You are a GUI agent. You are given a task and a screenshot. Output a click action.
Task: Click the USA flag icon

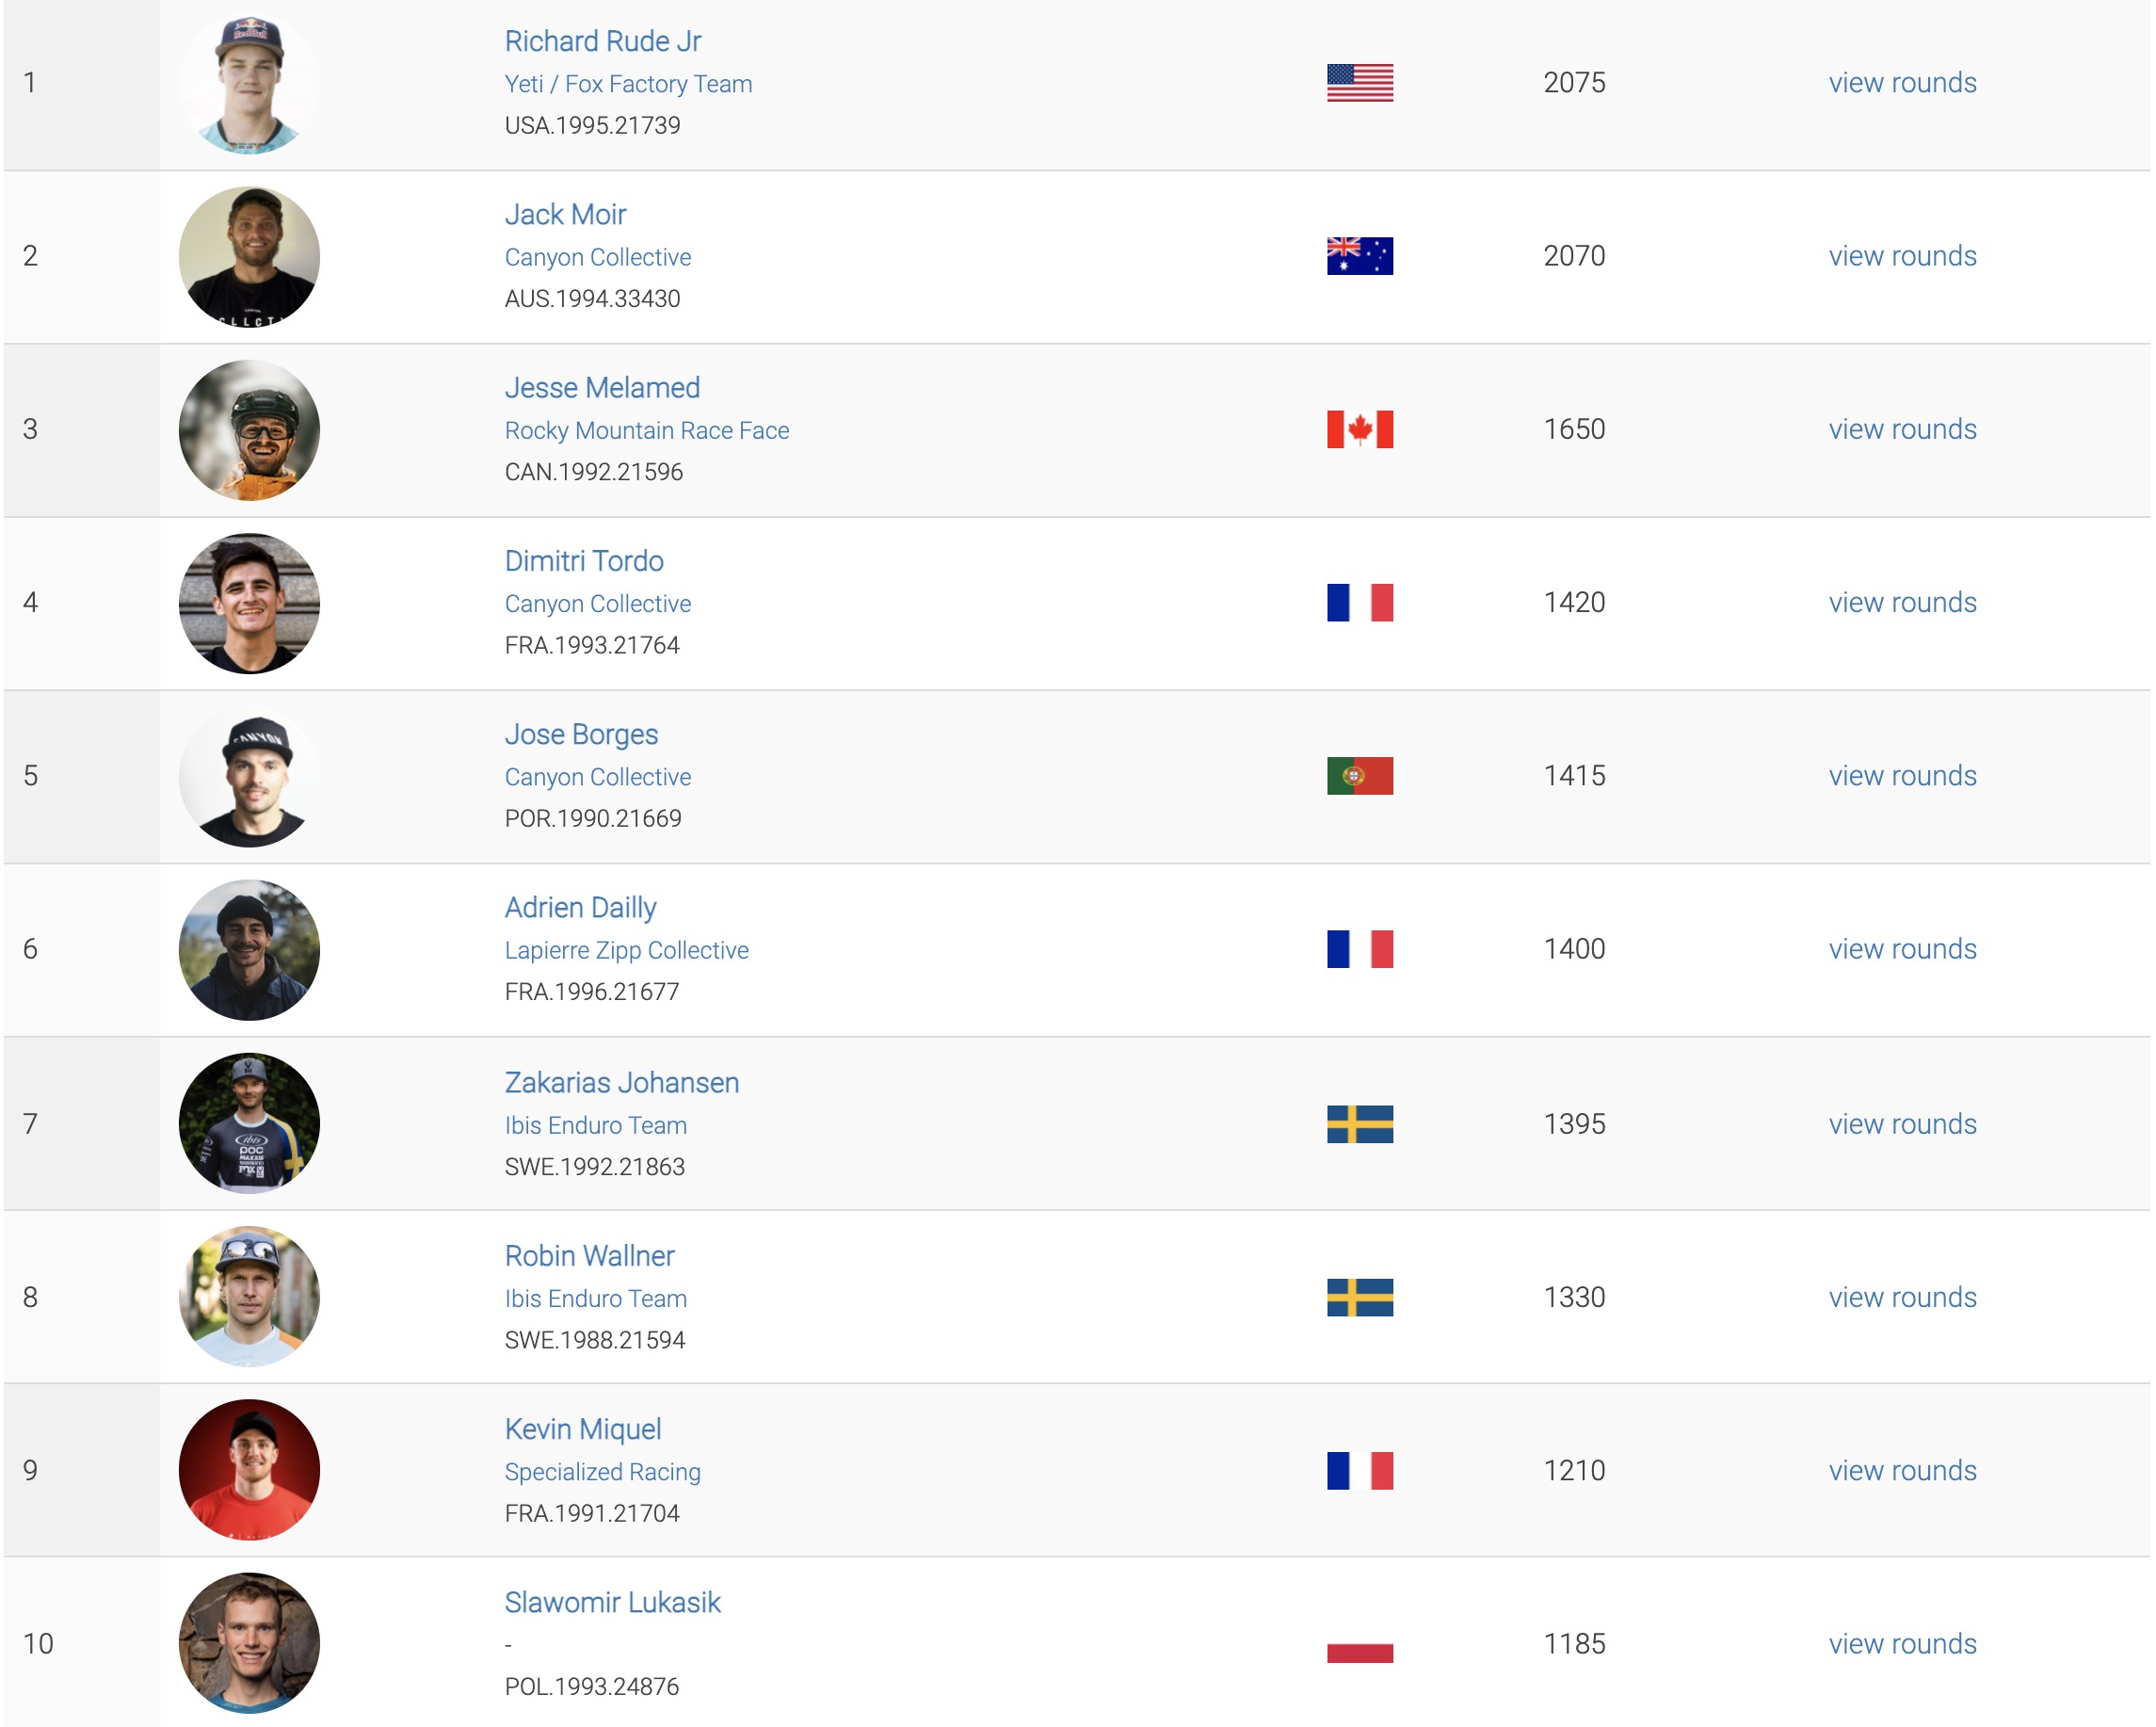[x=1359, y=83]
